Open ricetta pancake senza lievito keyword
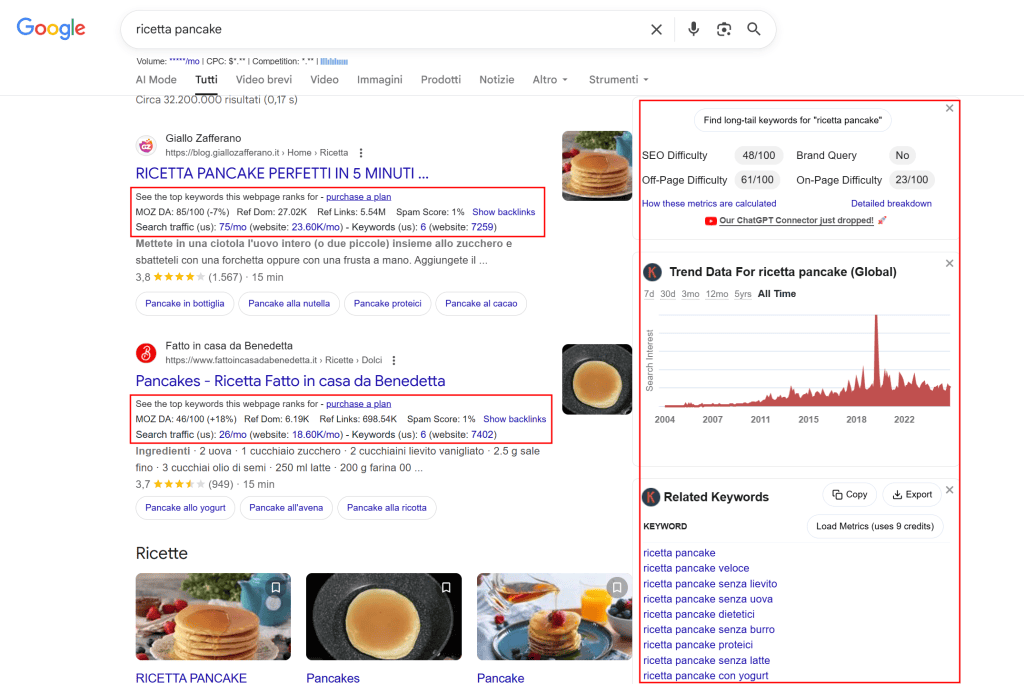 (710, 584)
